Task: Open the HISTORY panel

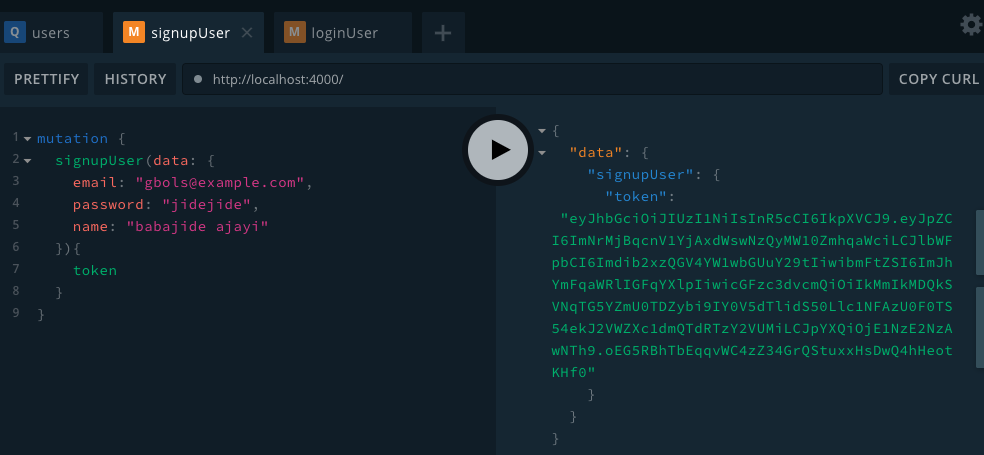Action: [x=135, y=79]
